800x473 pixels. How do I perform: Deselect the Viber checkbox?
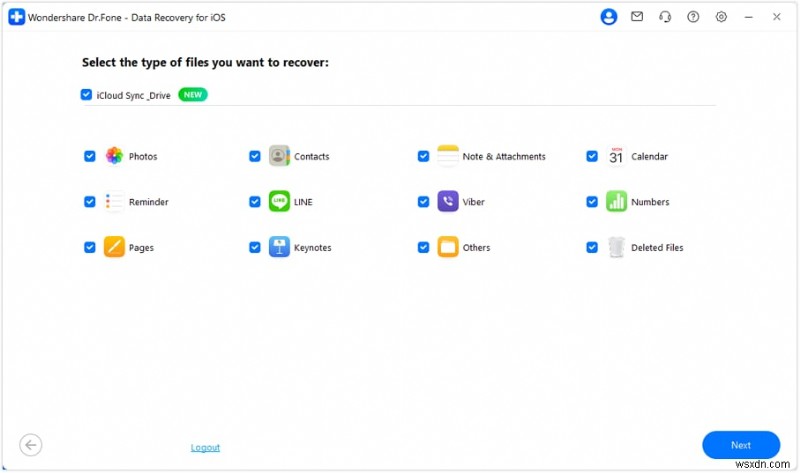423,202
